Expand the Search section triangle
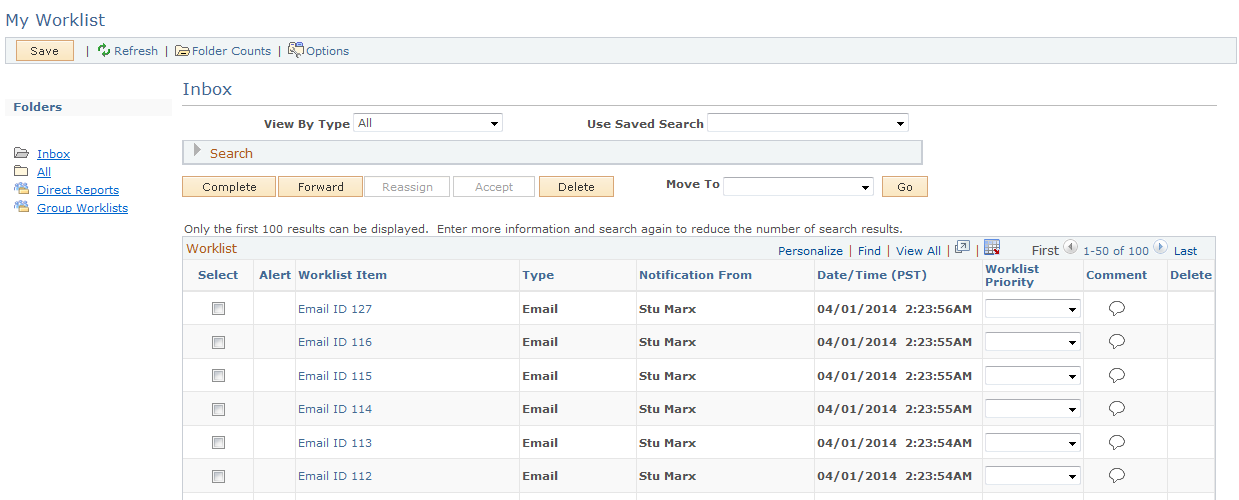 coord(197,151)
